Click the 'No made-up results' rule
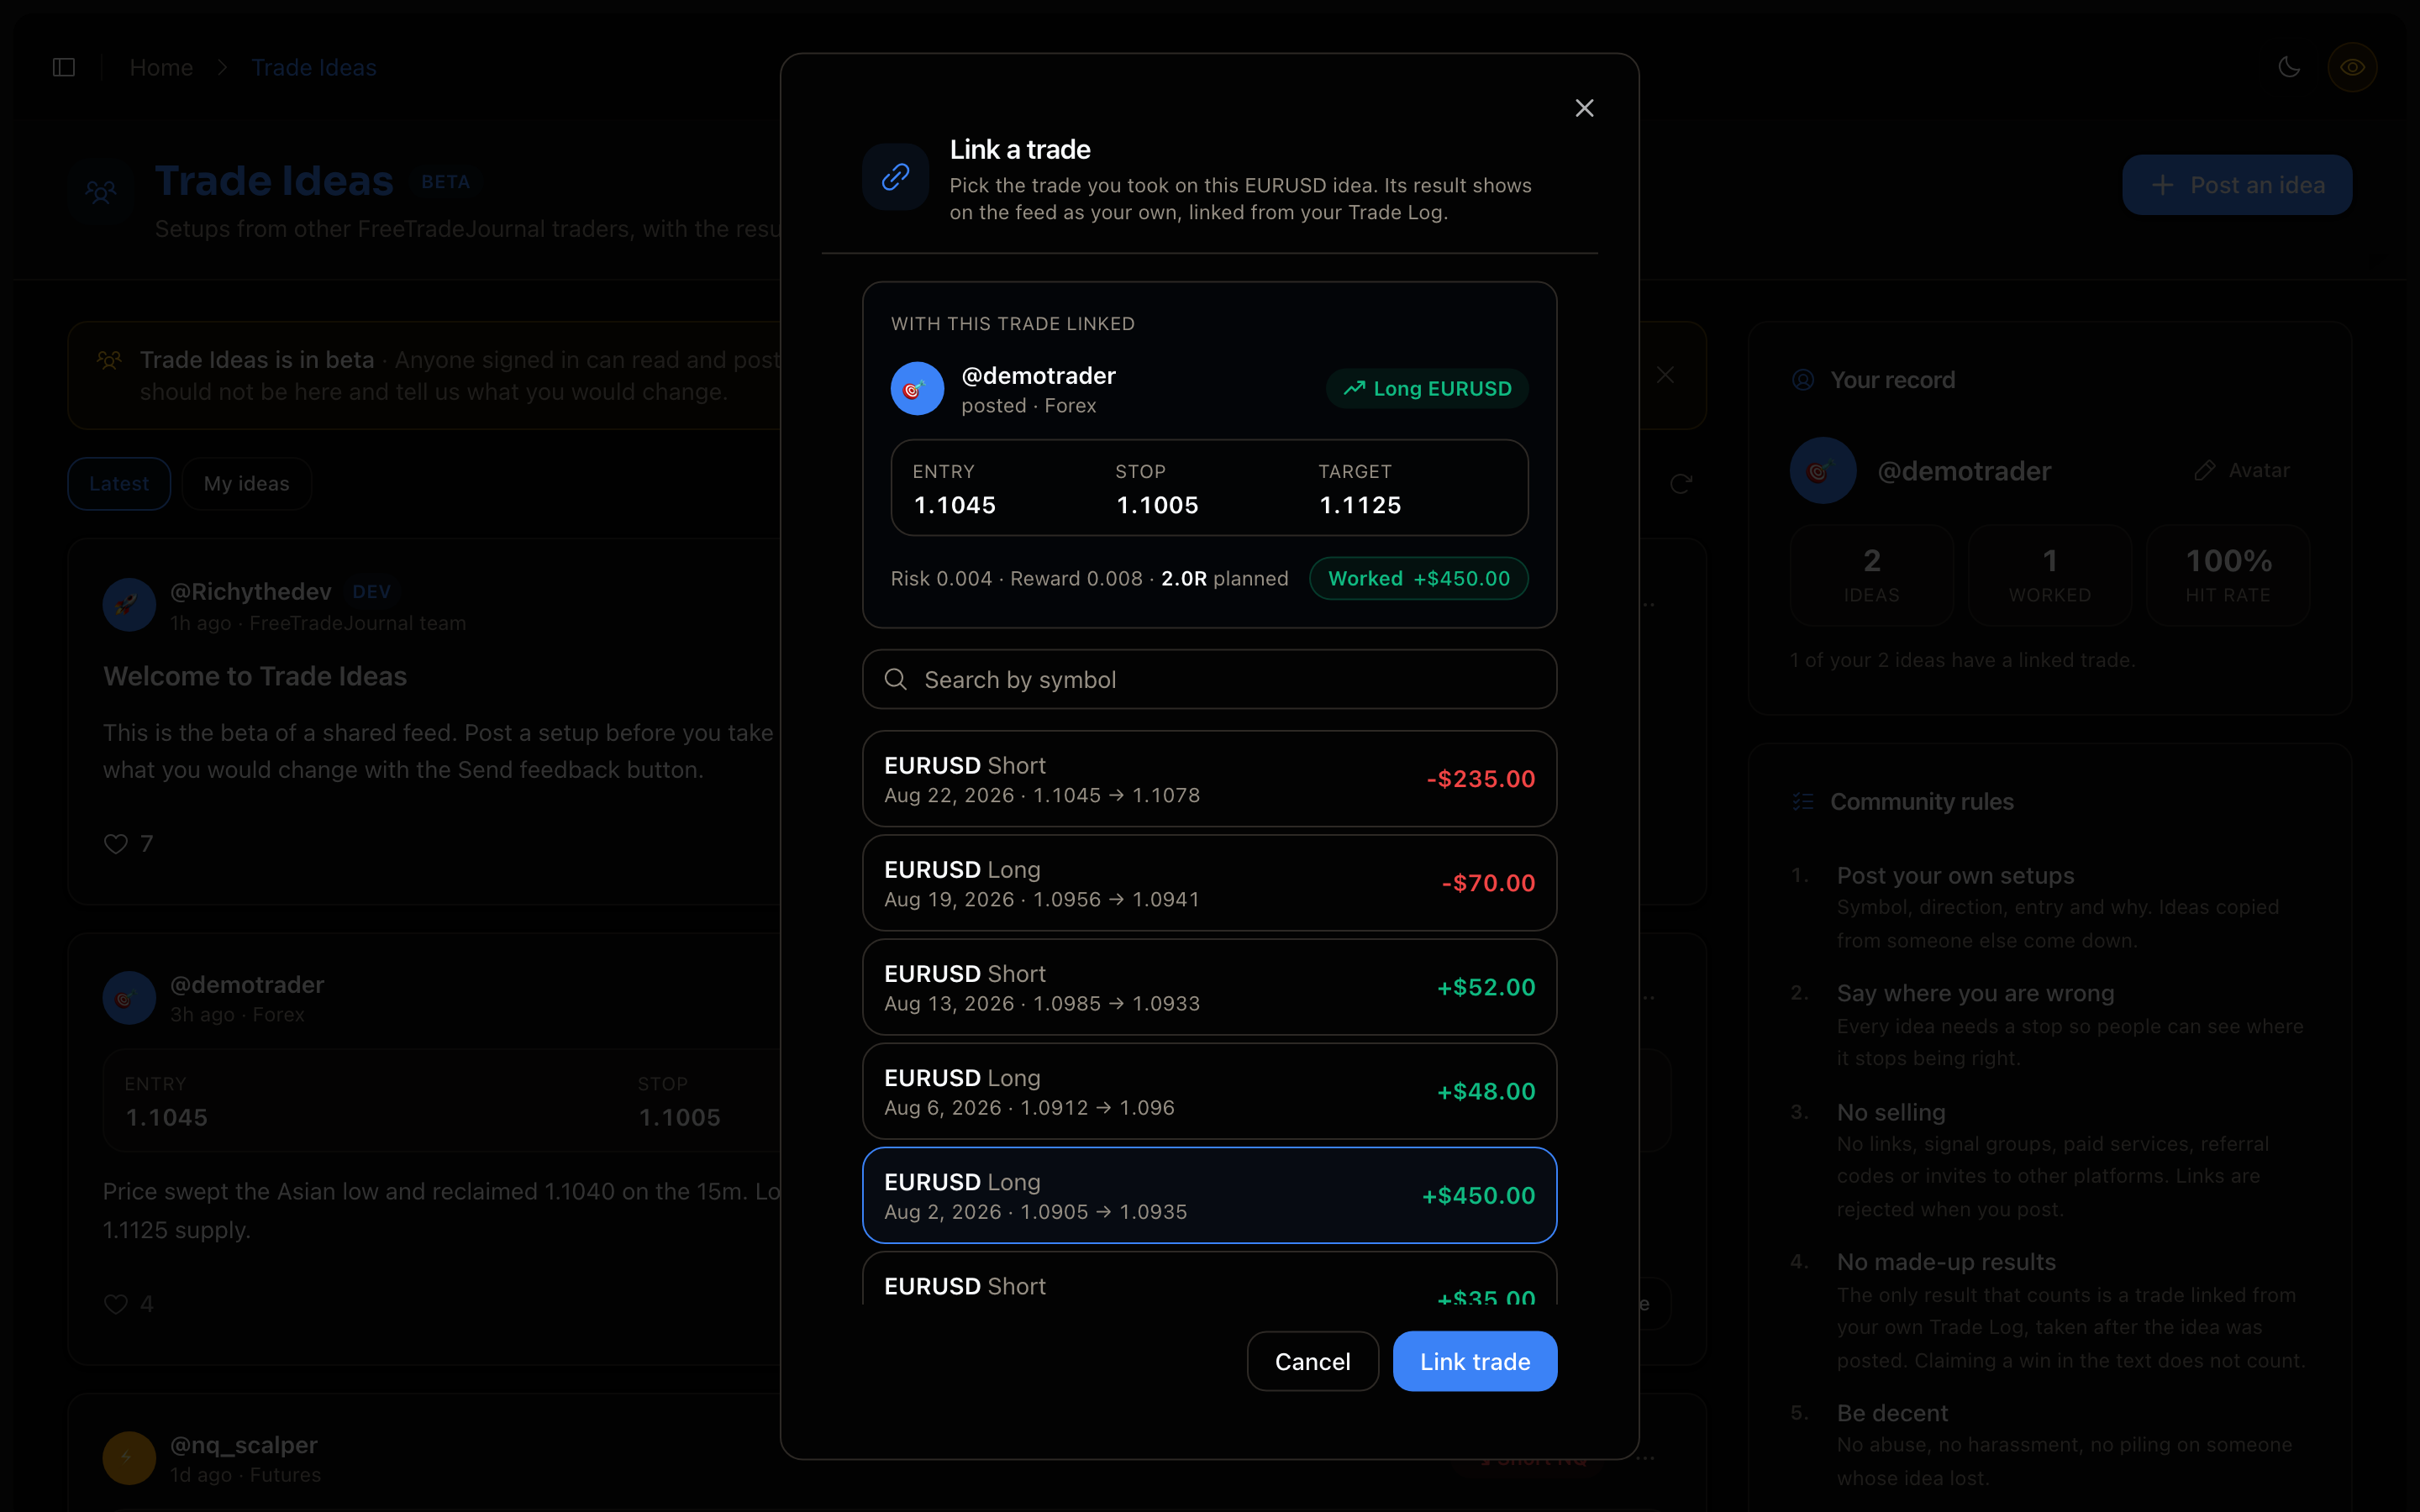 1946,1262
